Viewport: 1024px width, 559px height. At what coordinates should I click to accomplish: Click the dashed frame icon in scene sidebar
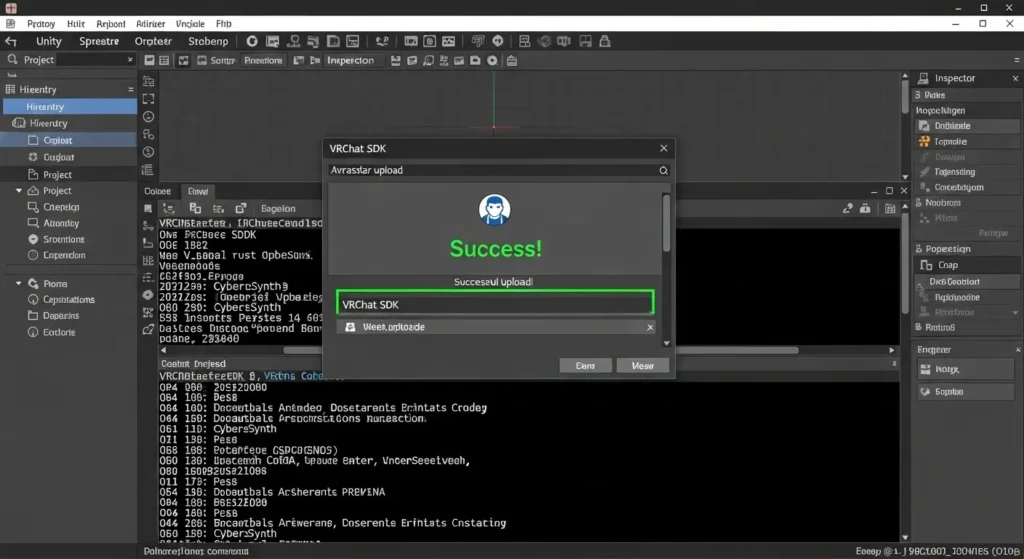[x=149, y=99]
